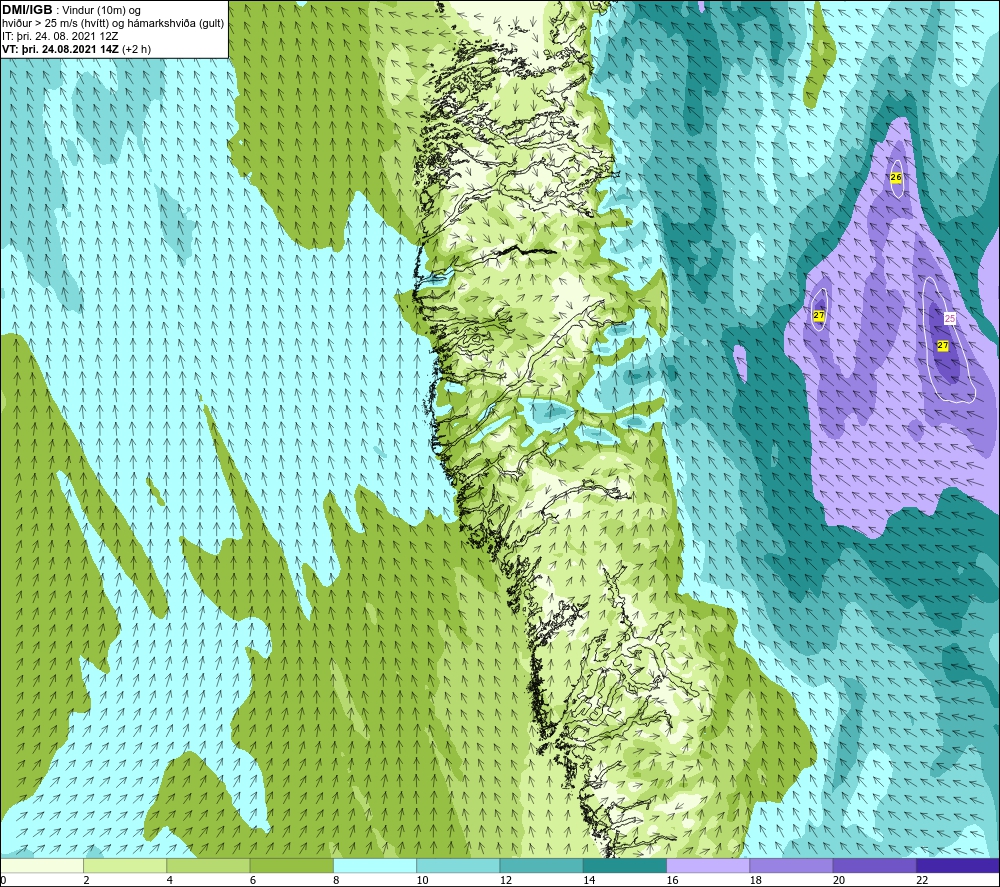Pick the aqua 10–12 legend color
This screenshot has width=1000, height=887.
(x=458, y=865)
